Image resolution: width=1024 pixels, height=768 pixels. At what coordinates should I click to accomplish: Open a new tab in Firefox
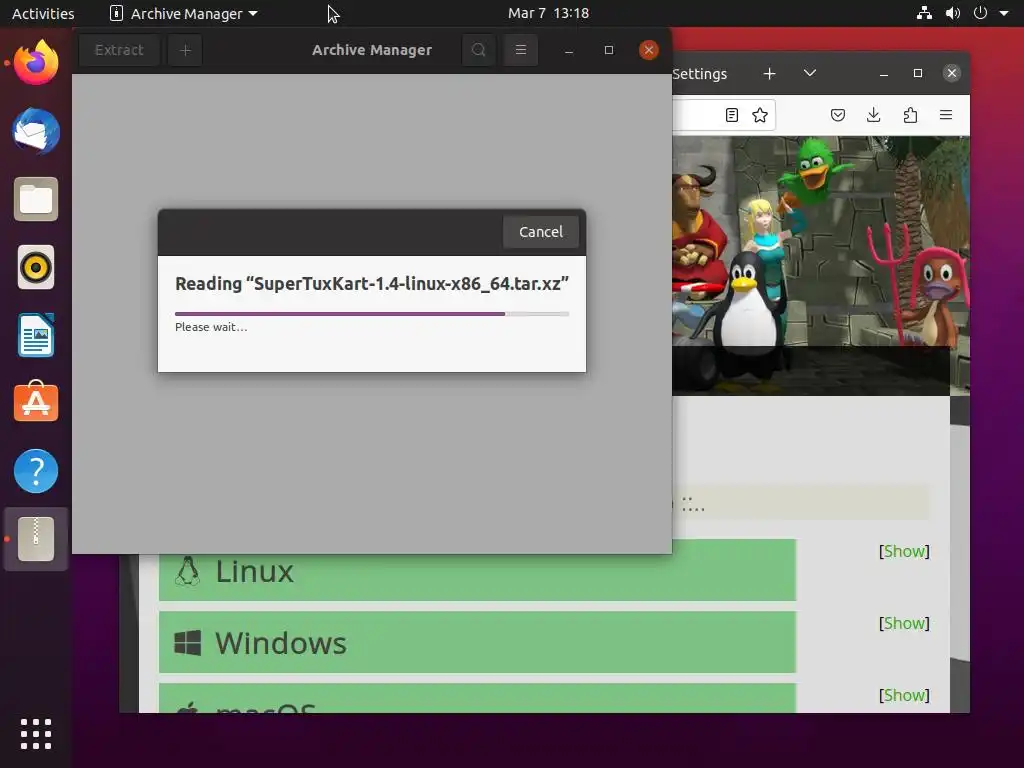pyautogui.click(x=769, y=74)
